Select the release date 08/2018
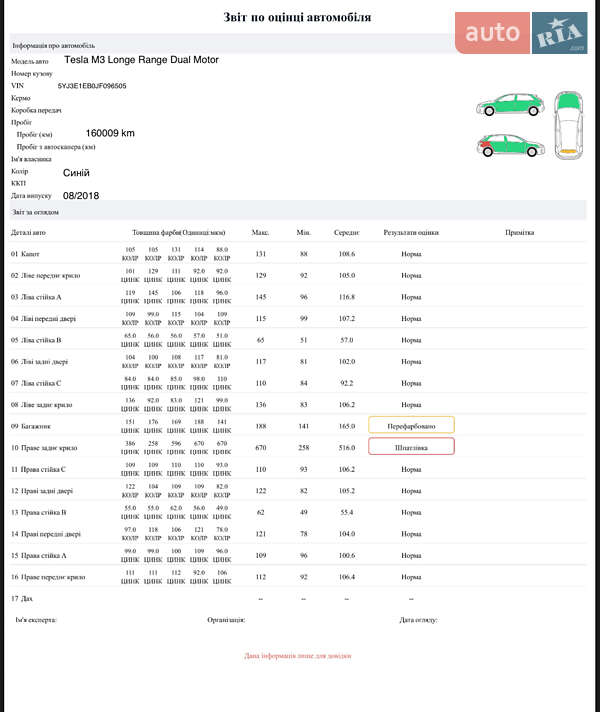The width and height of the screenshot is (600, 712). tap(81, 196)
